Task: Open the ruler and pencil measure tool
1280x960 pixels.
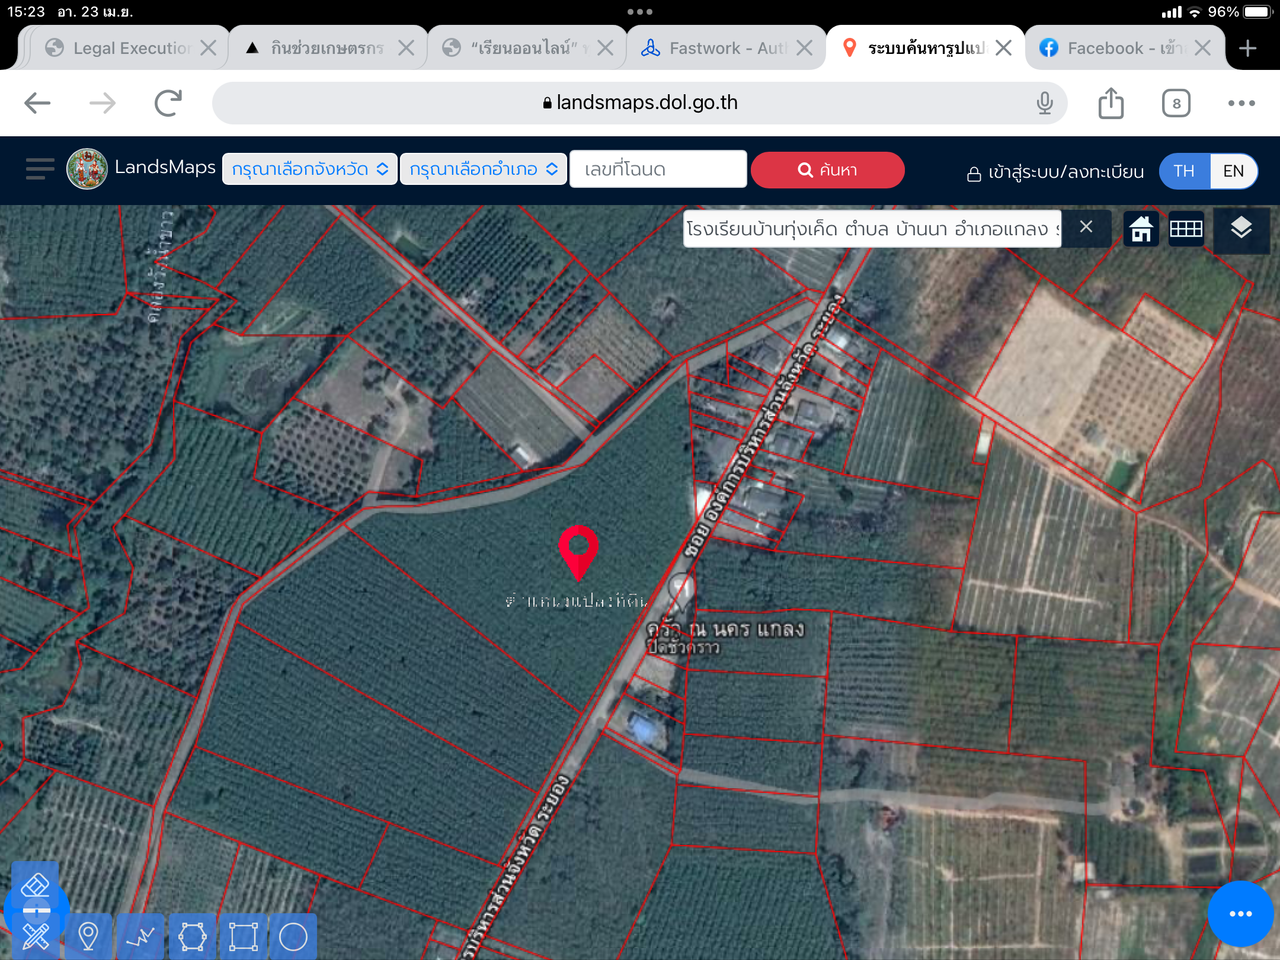Action: tap(36, 937)
